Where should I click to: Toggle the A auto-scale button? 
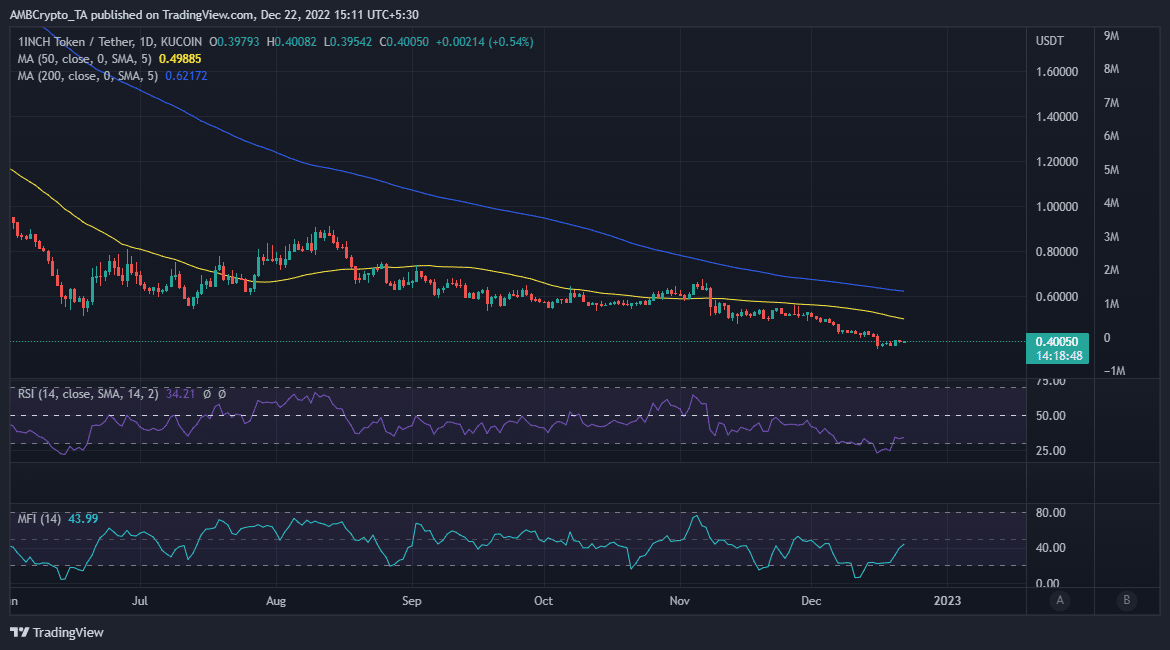click(x=1060, y=600)
